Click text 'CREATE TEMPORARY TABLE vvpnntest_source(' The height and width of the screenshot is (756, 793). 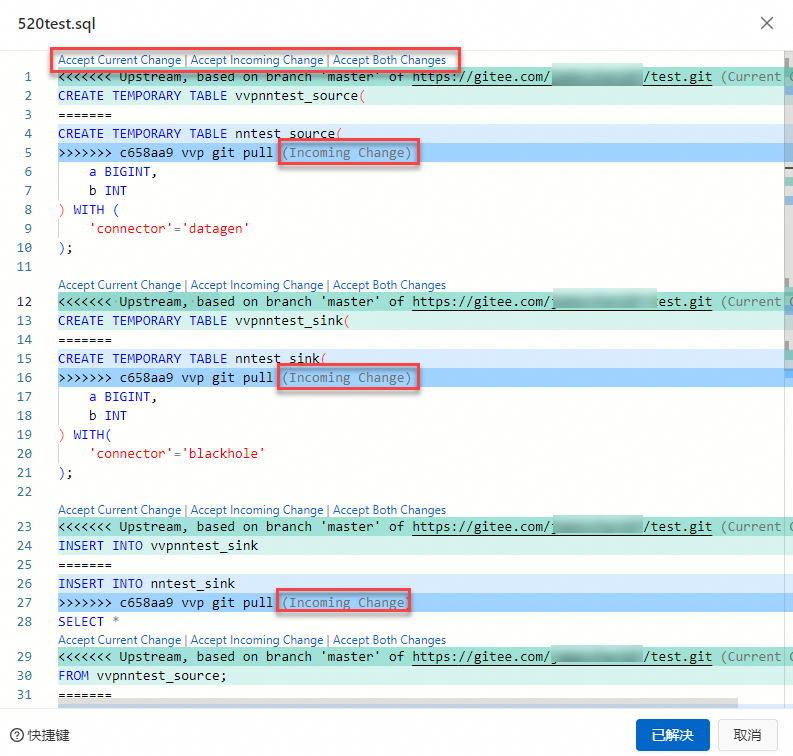pos(211,96)
